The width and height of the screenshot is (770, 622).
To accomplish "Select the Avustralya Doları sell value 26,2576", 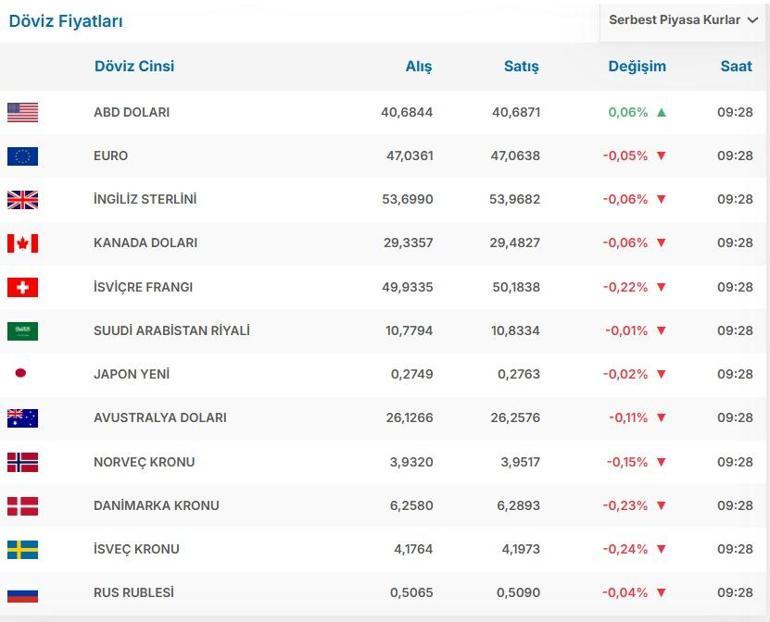I will (x=515, y=418).
